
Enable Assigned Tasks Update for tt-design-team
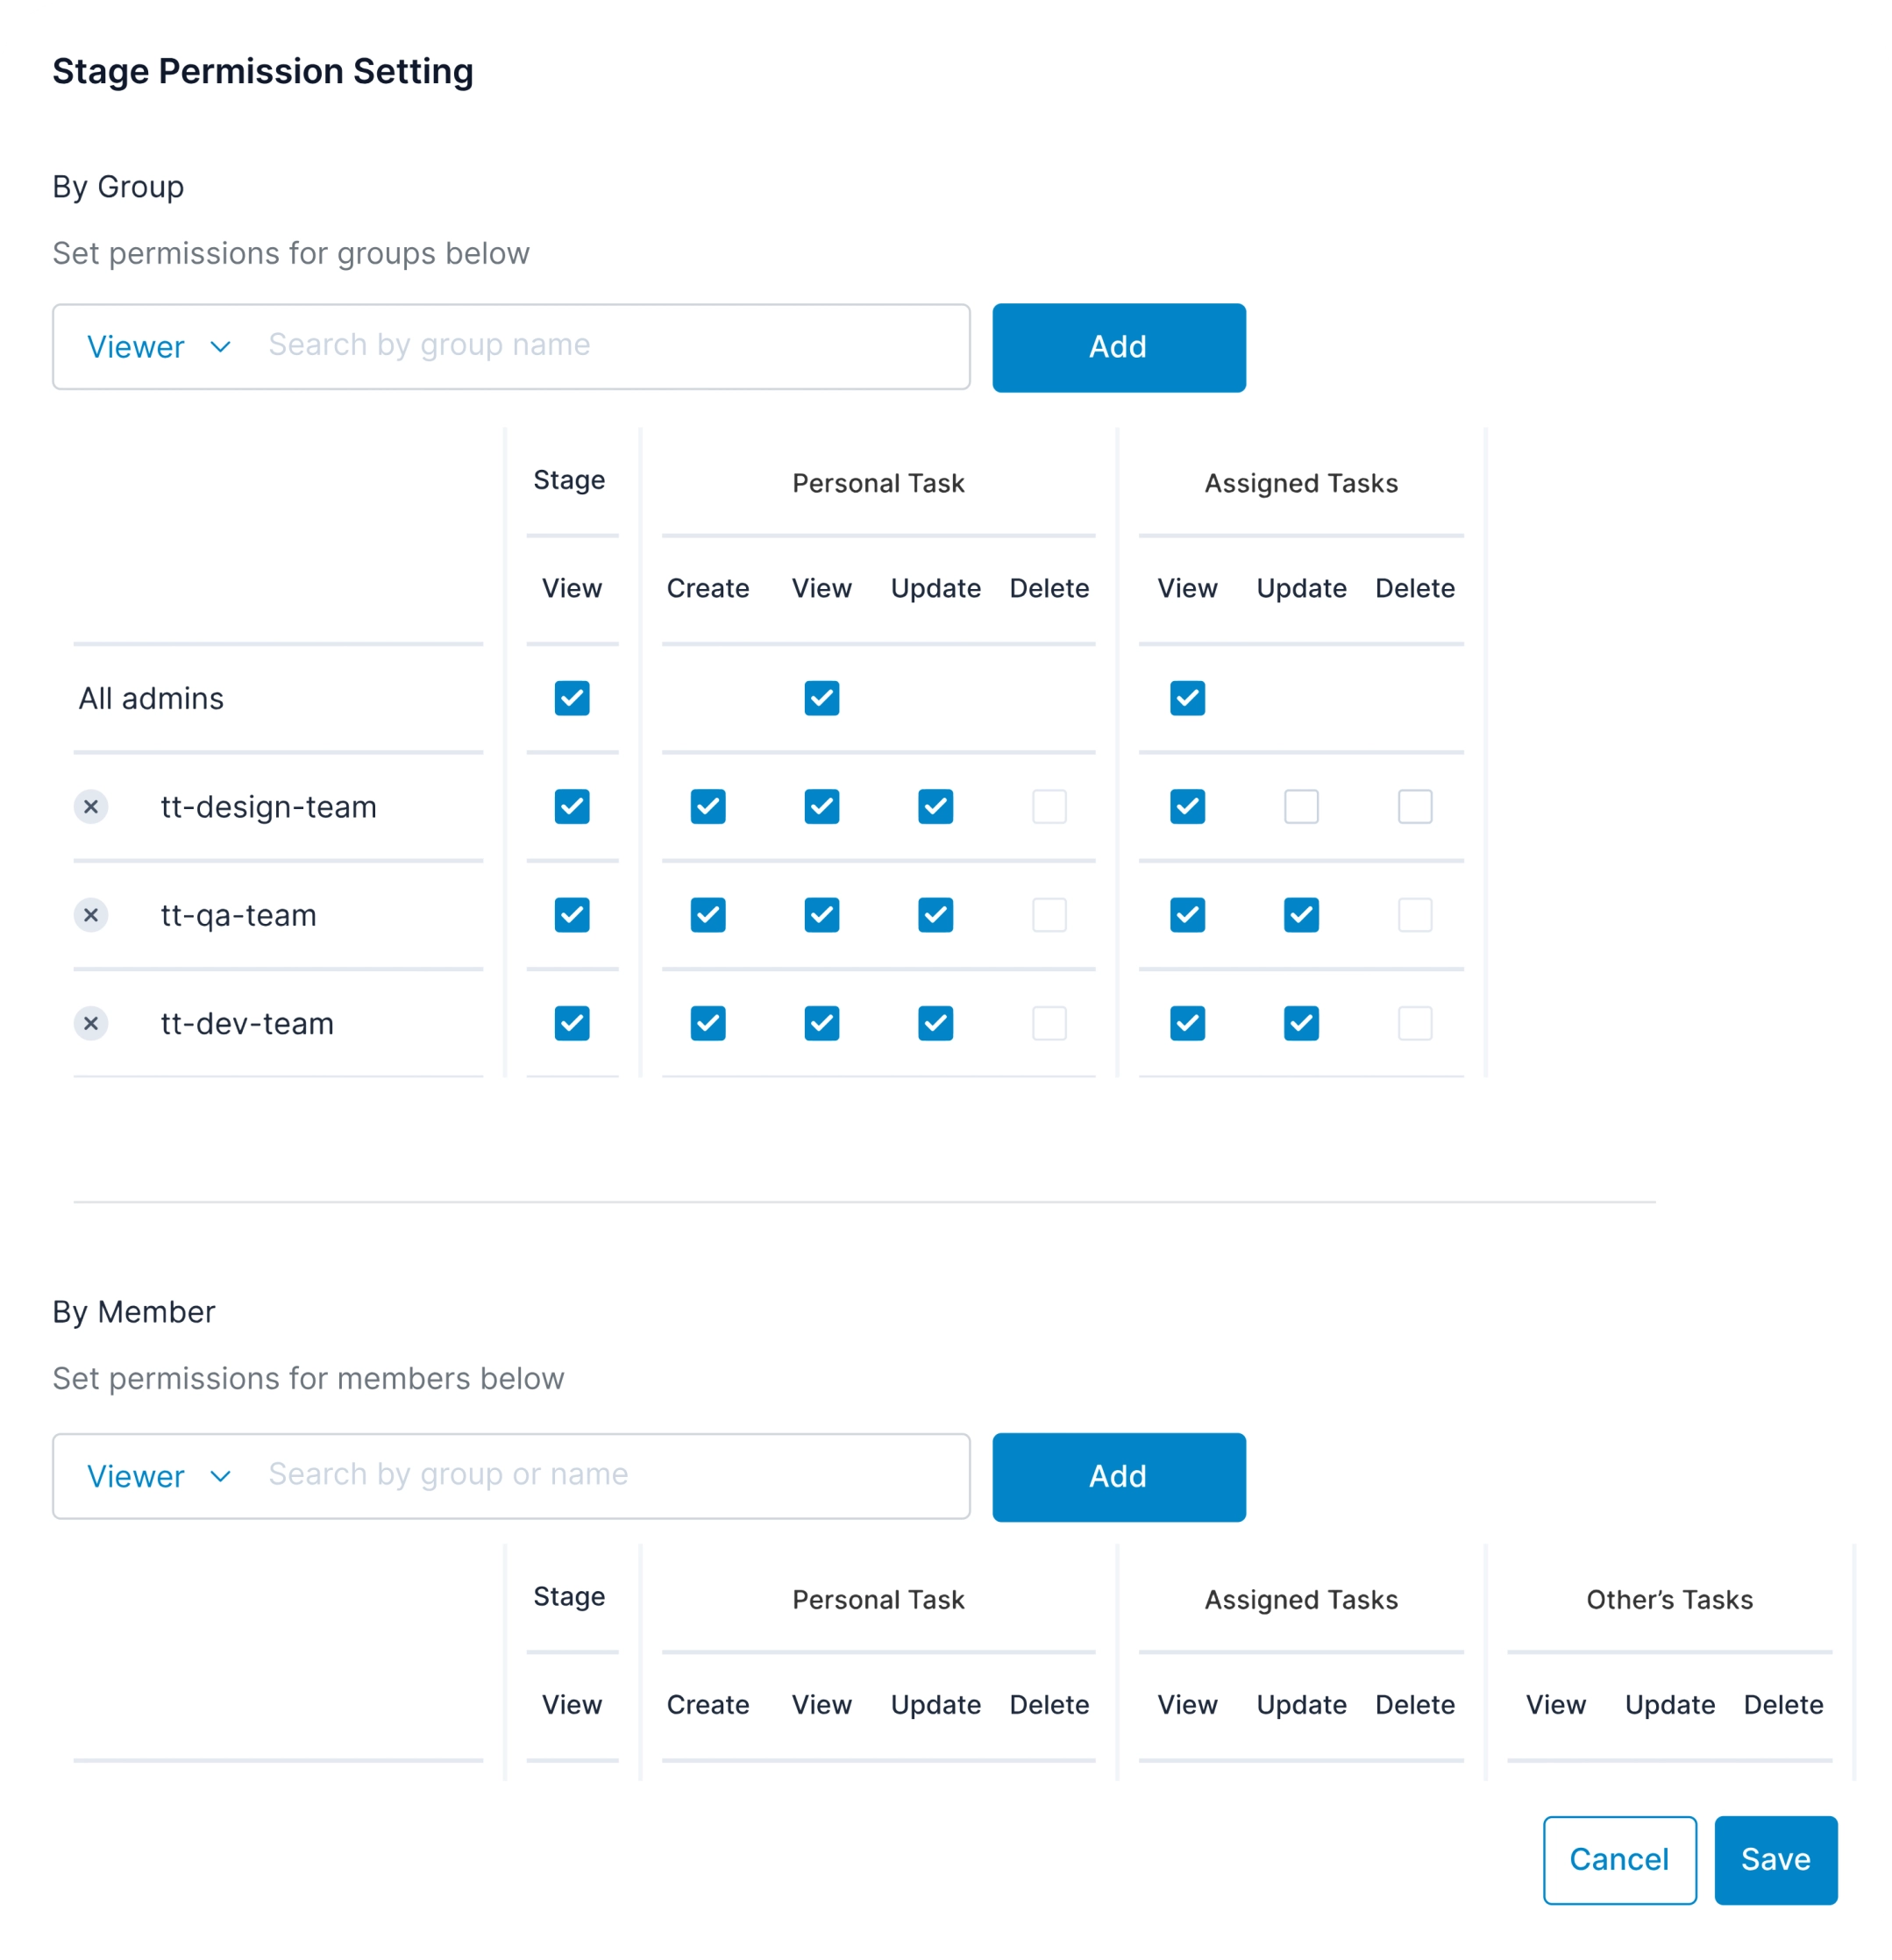pos(1301,806)
